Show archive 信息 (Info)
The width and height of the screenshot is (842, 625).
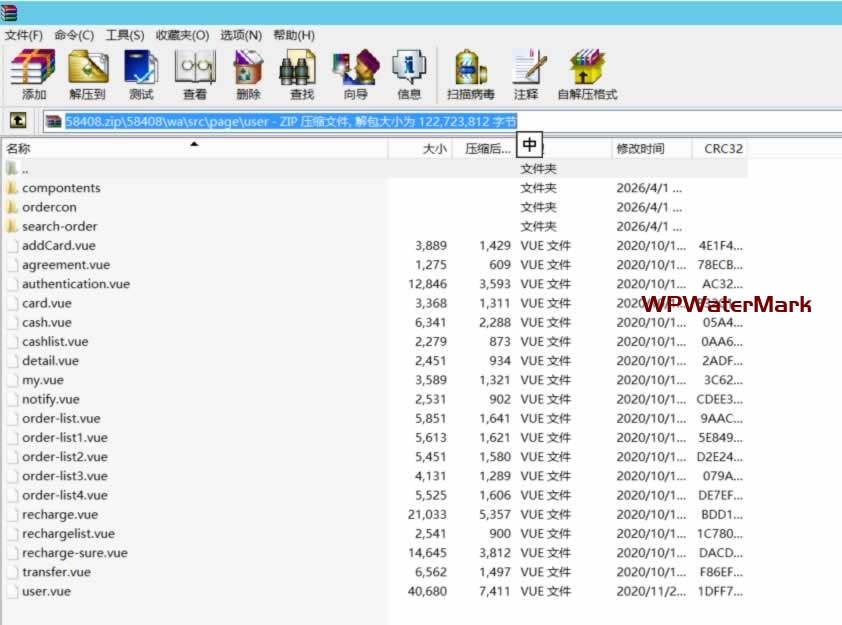409,74
